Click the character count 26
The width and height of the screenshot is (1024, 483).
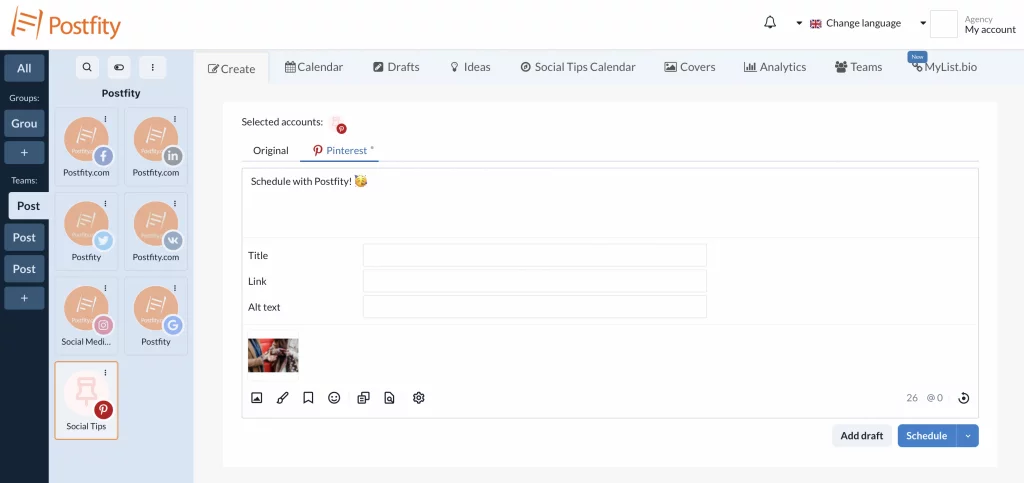pyautogui.click(x=912, y=397)
